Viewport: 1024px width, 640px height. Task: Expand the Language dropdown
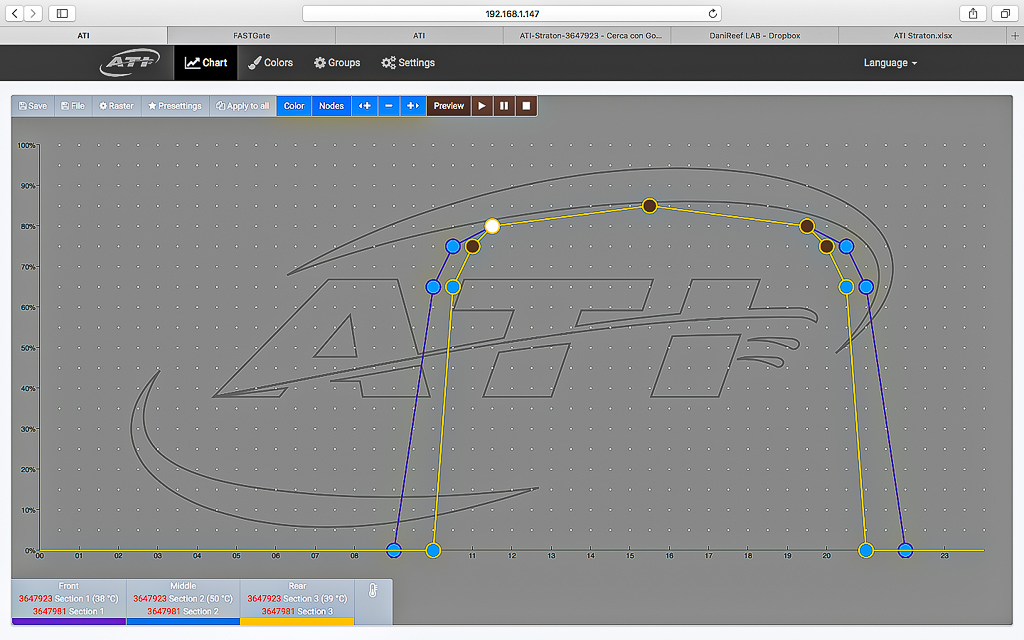click(890, 63)
